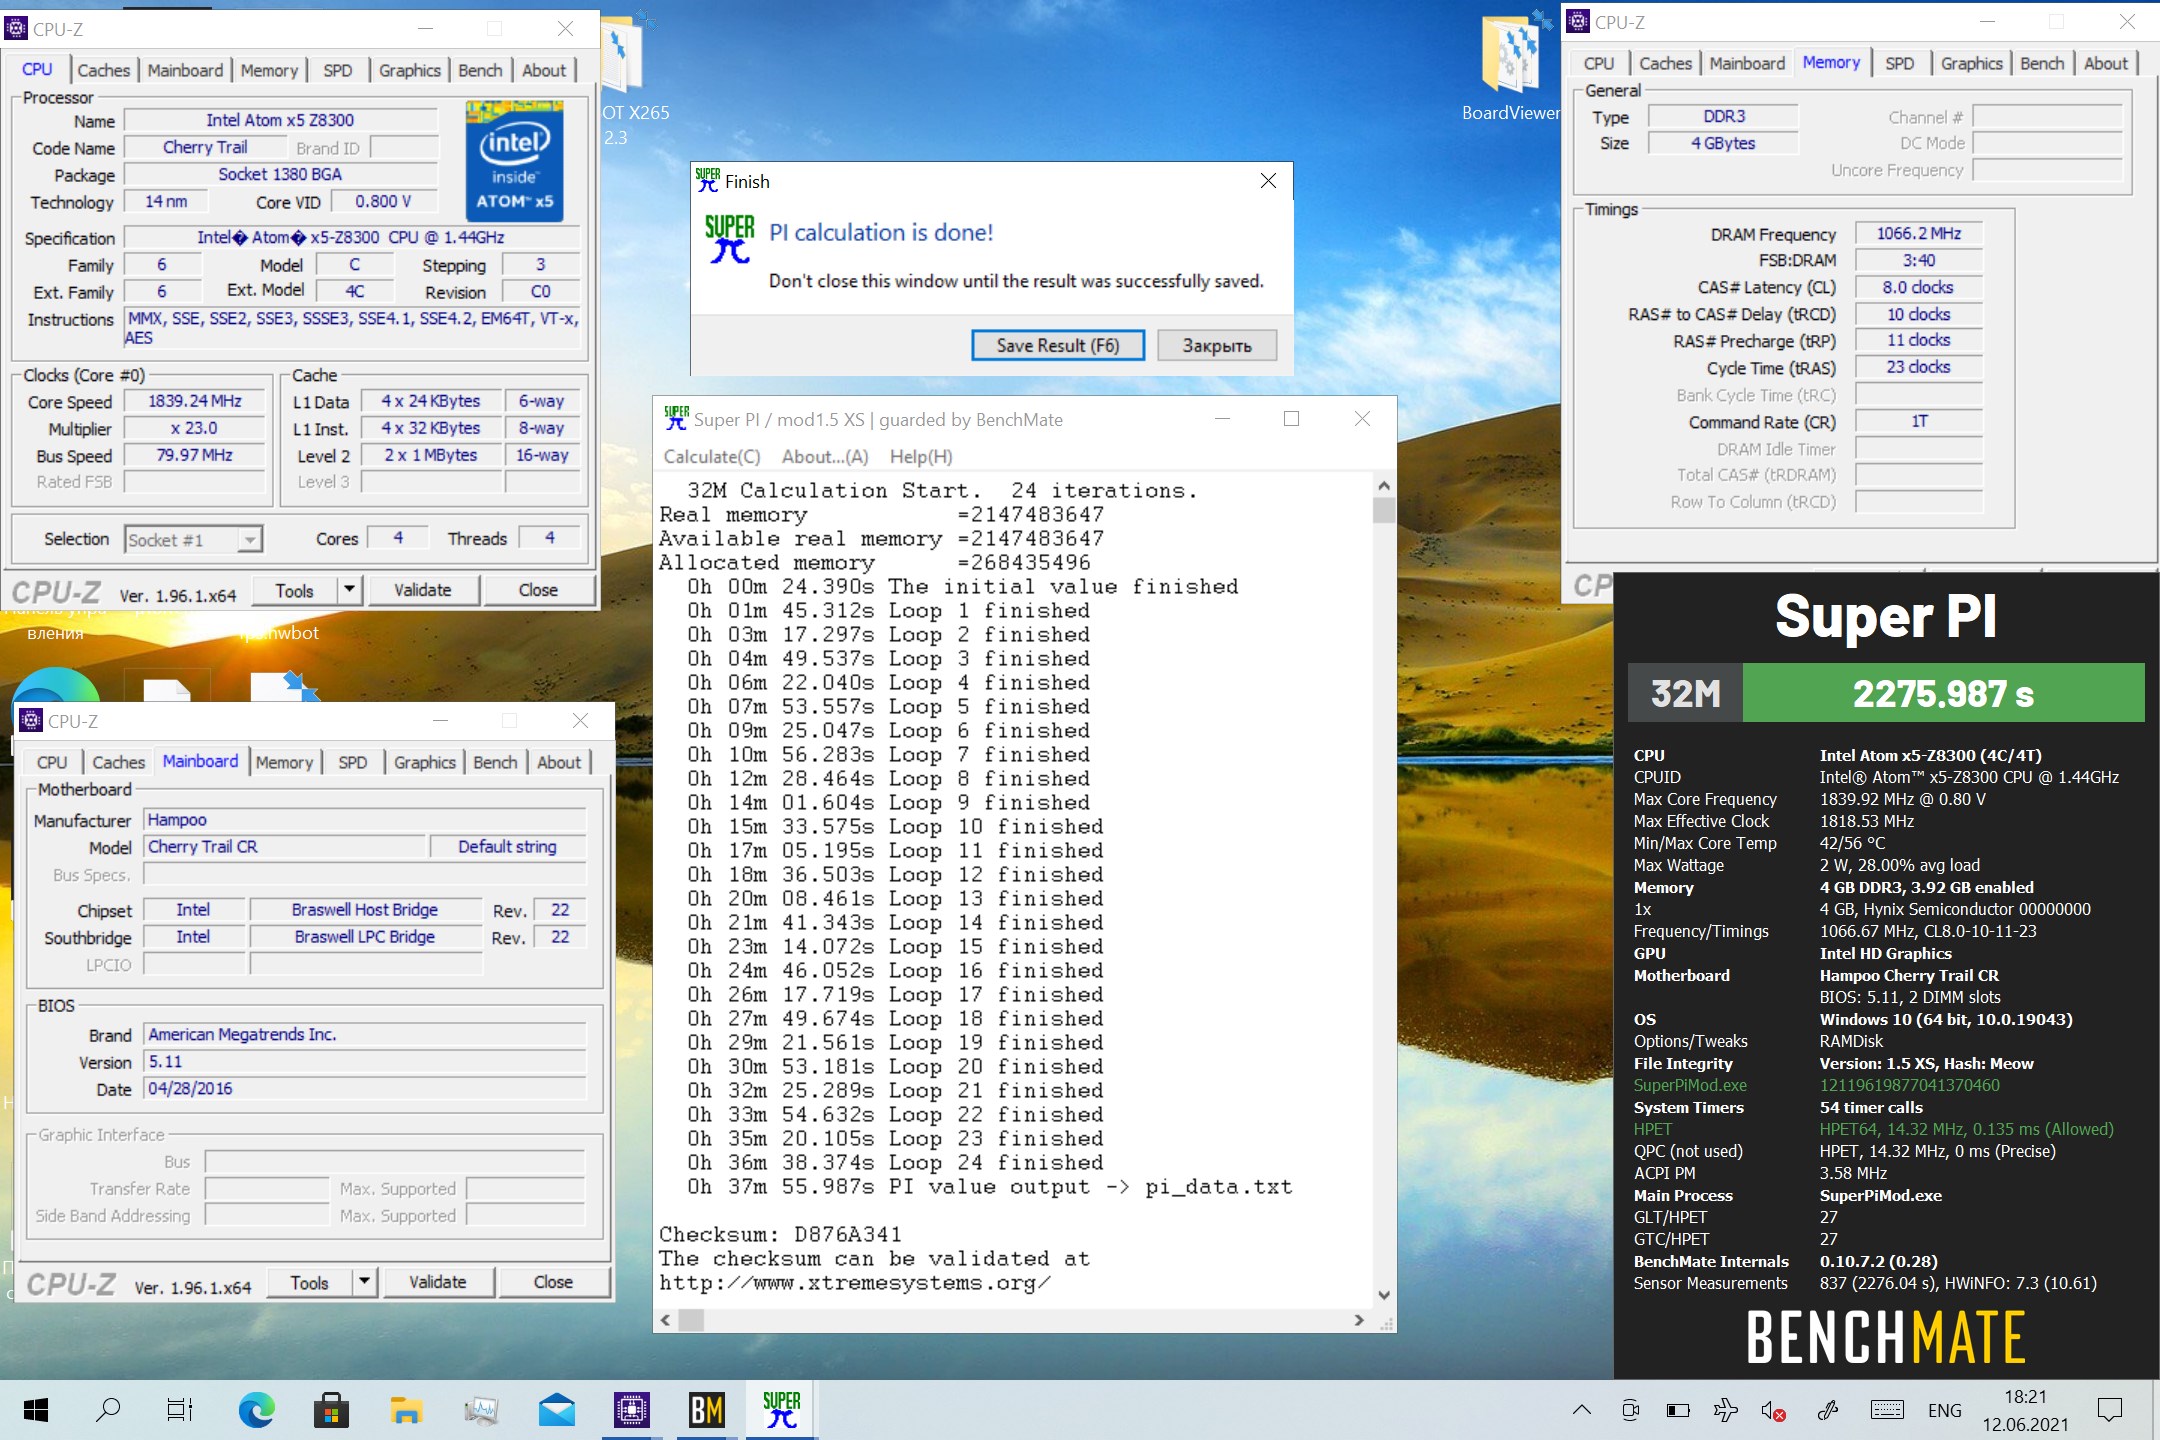Click Super PI icon in Finish dialog title
The height and width of the screenshot is (1440, 2160).
pos(707,180)
